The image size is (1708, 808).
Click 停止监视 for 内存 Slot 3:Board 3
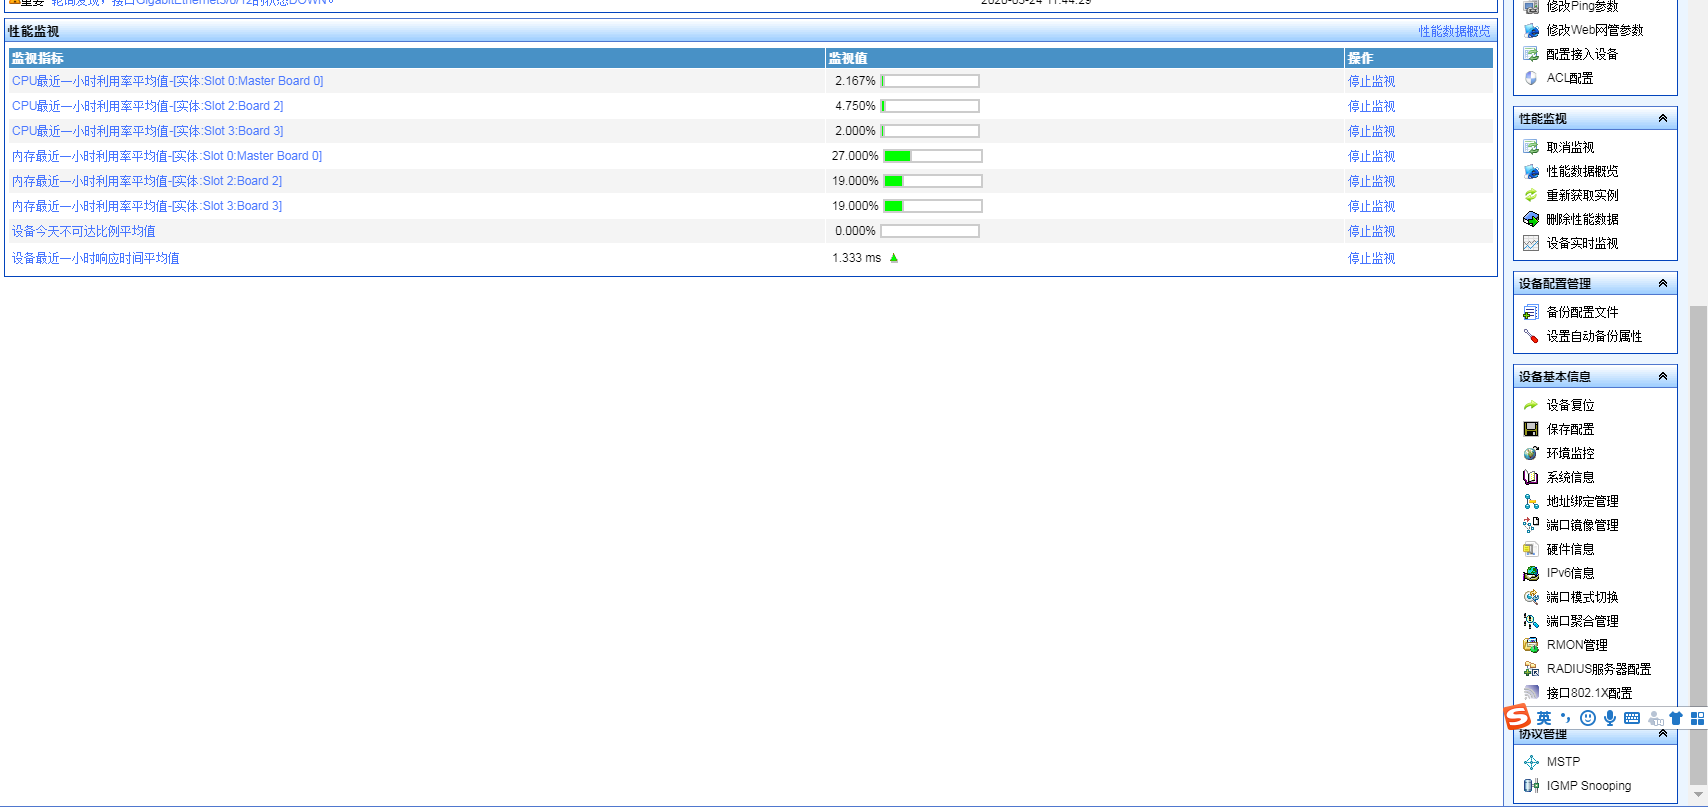tap(1371, 206)
